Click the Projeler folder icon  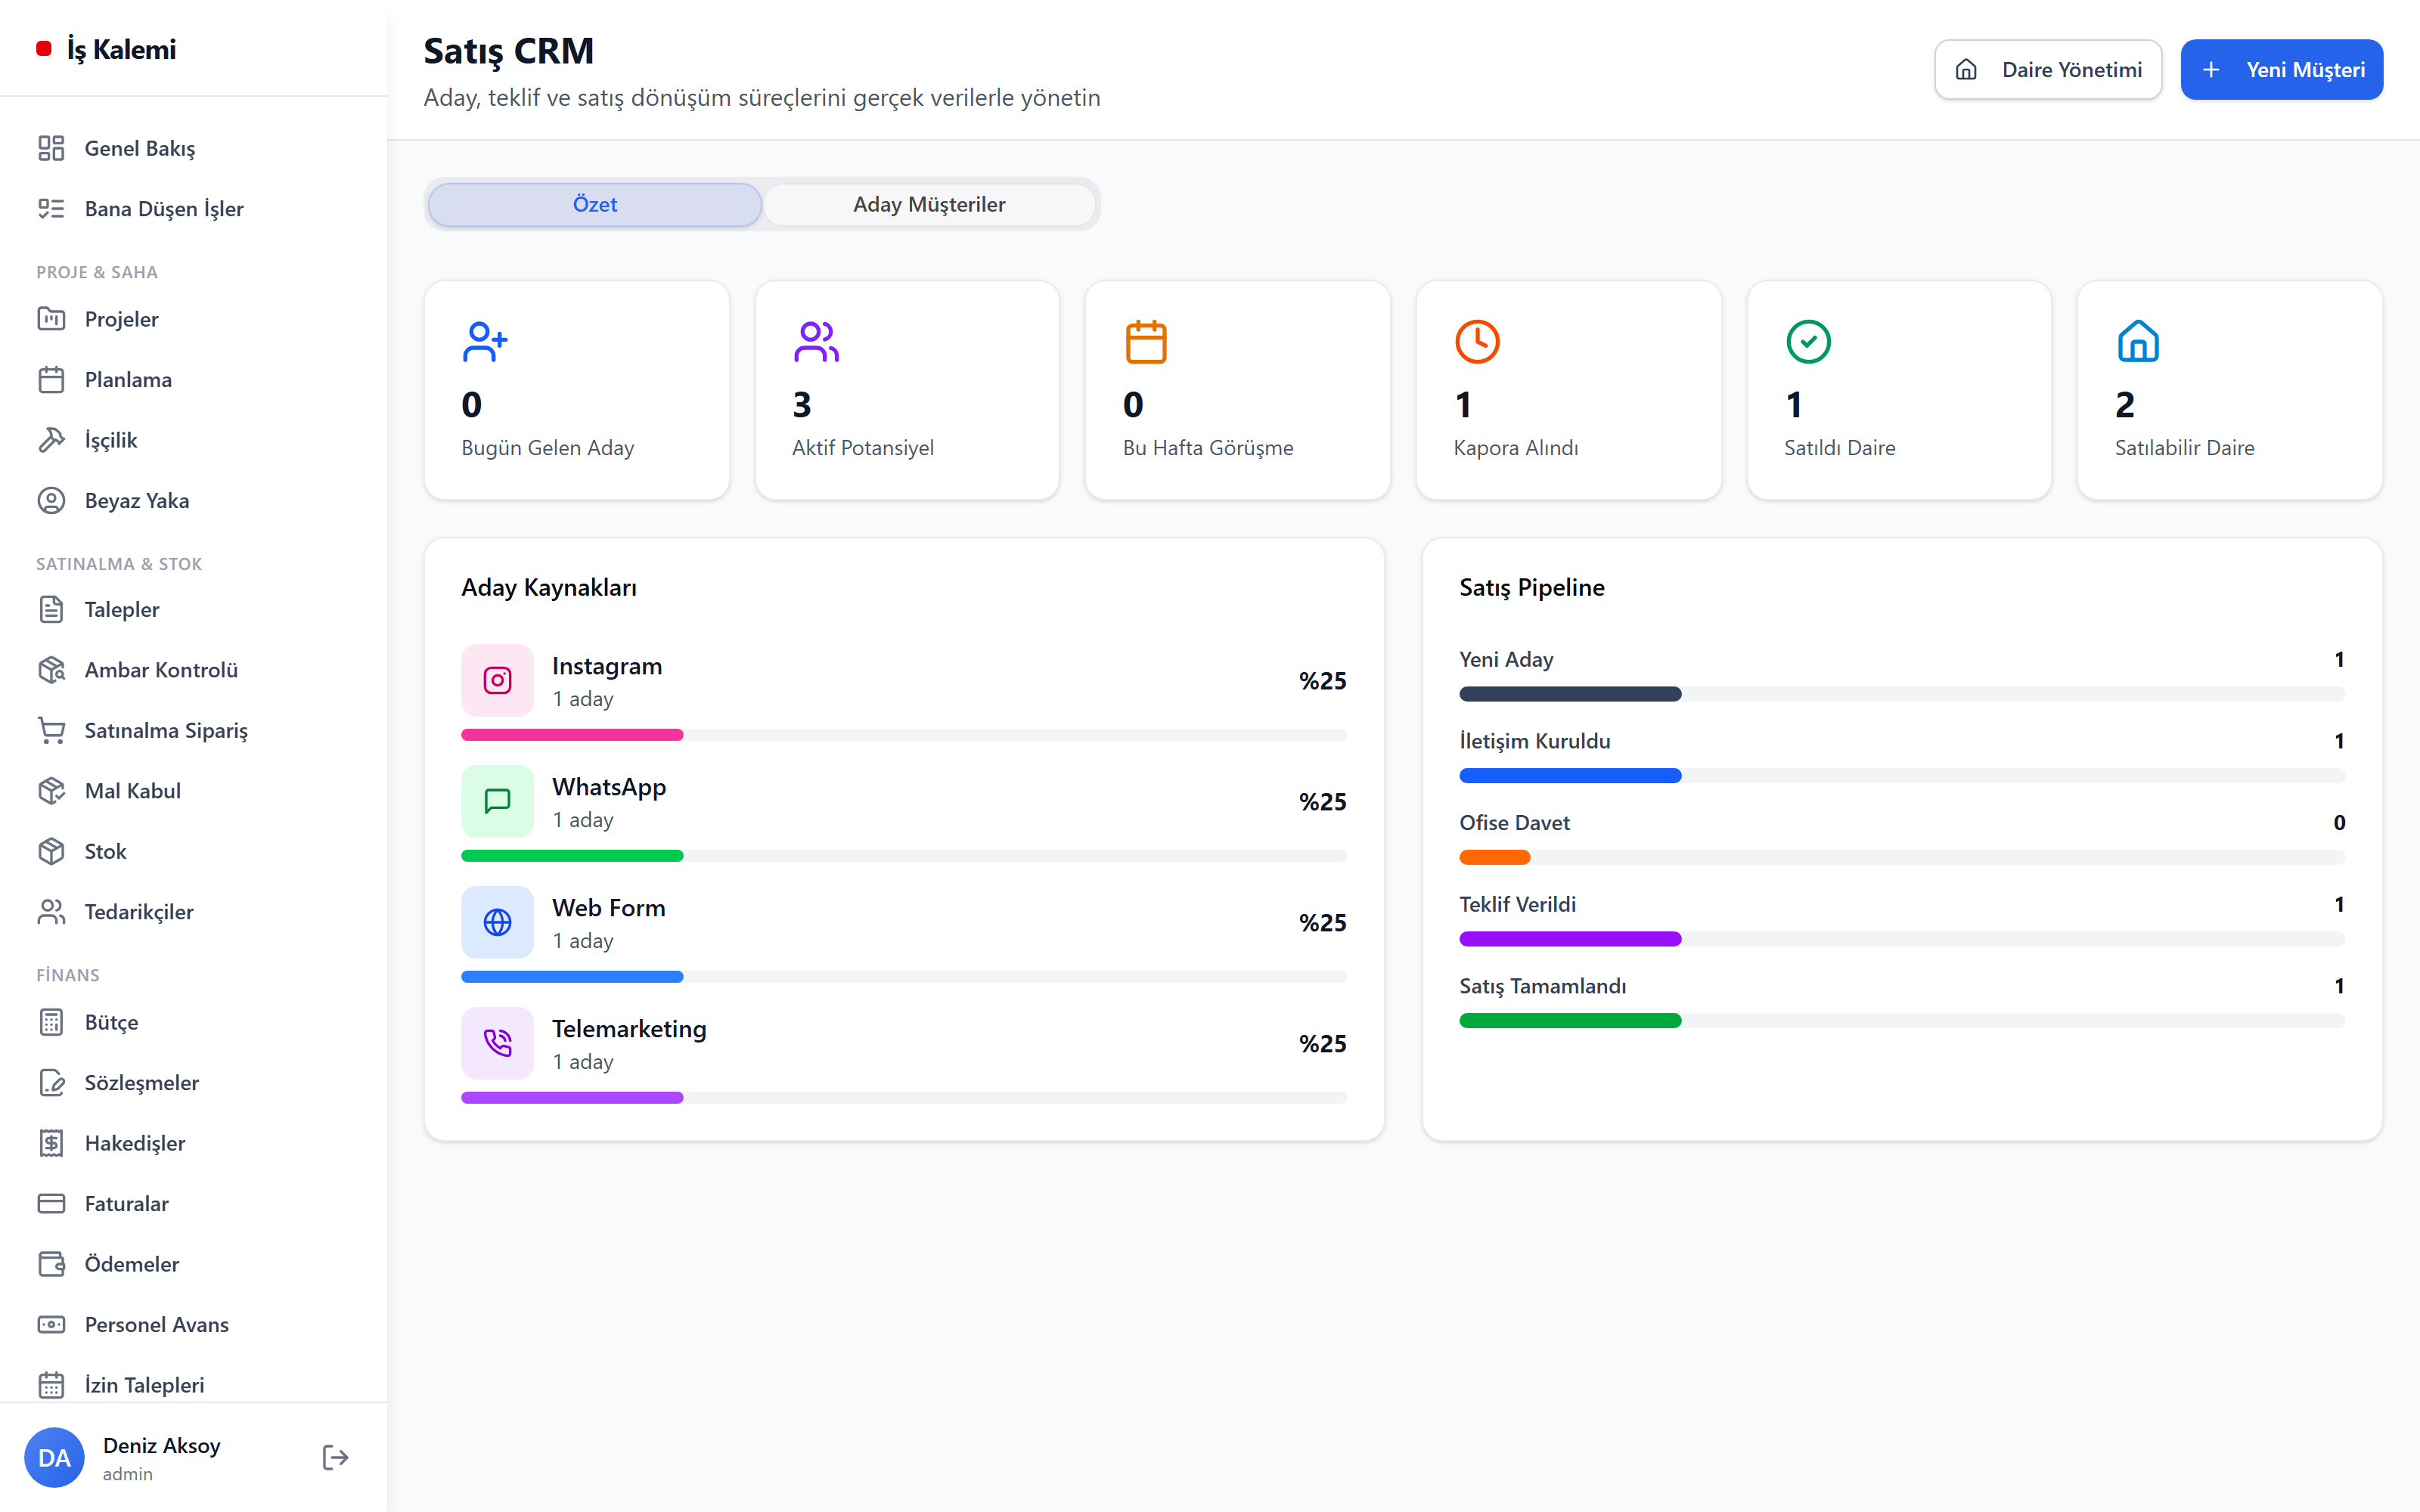click(51, 319)
